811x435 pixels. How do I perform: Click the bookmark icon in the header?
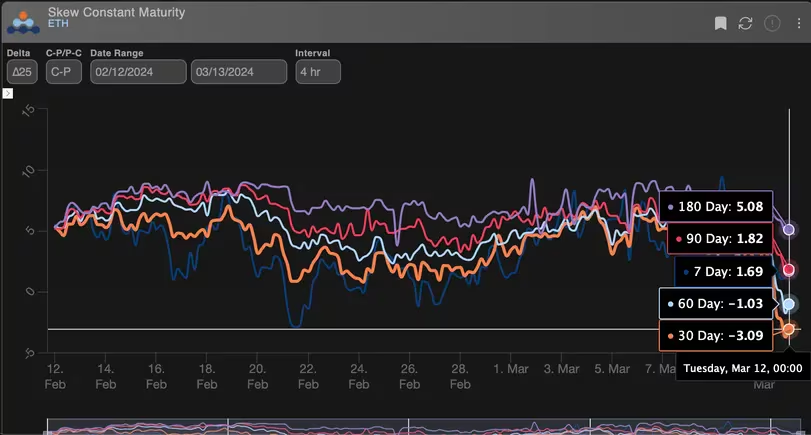[x=720, y=23]
